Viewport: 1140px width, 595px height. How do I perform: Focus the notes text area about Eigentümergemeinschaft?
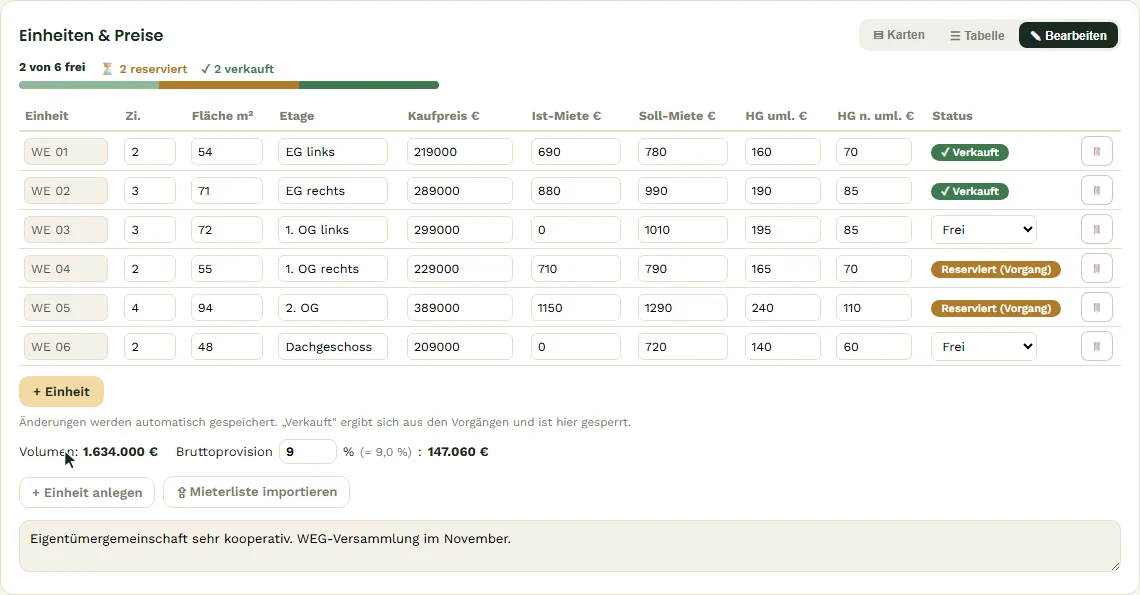click(570, 546)
